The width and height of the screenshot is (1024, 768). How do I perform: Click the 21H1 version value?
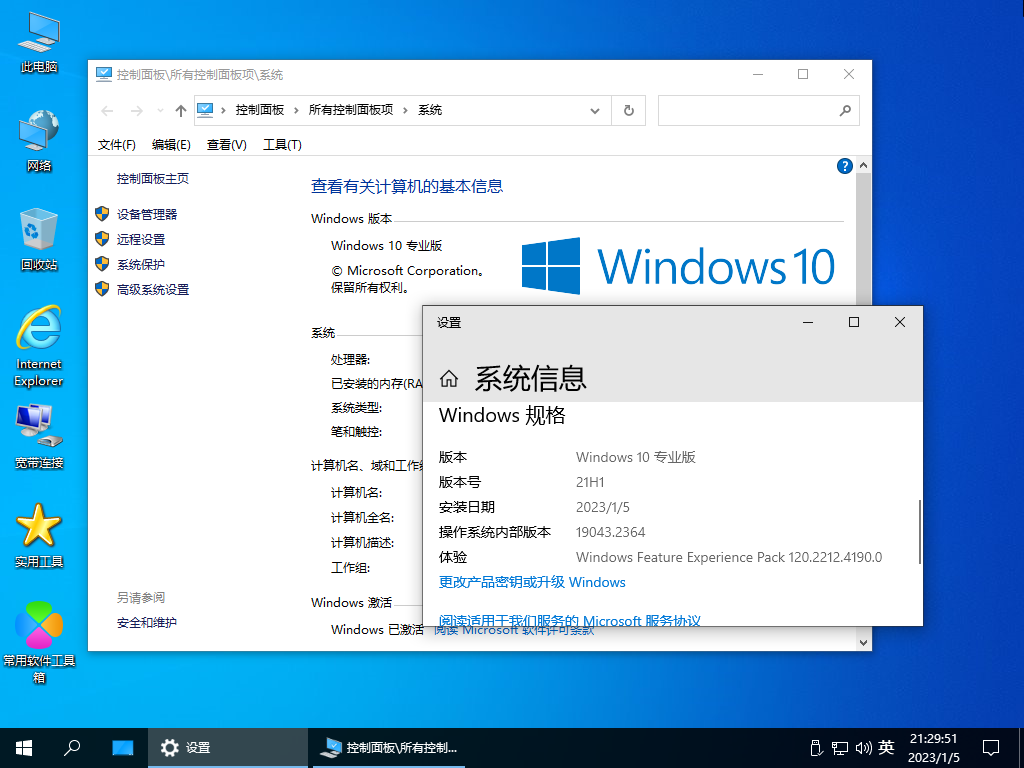[590, 482]
